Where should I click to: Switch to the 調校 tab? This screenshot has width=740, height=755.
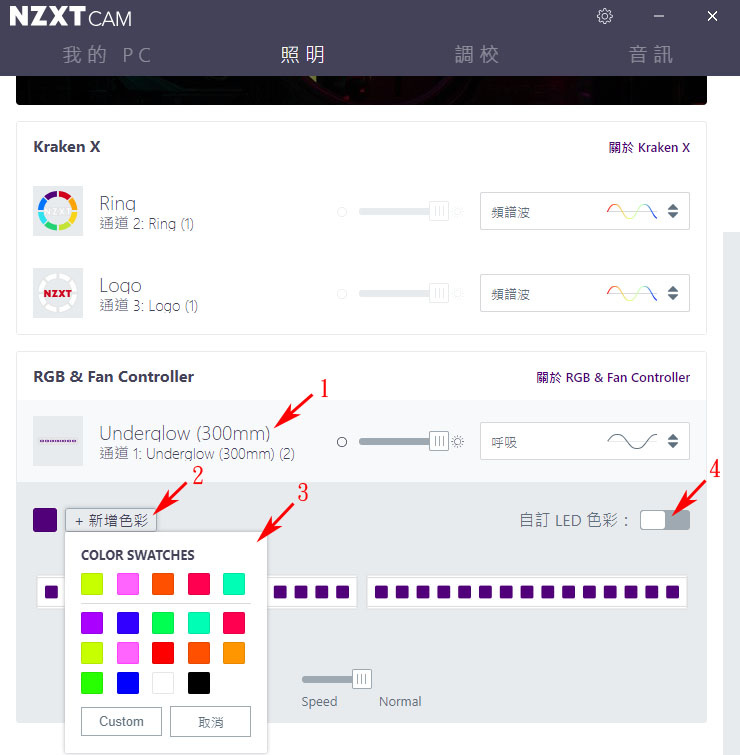477,54
